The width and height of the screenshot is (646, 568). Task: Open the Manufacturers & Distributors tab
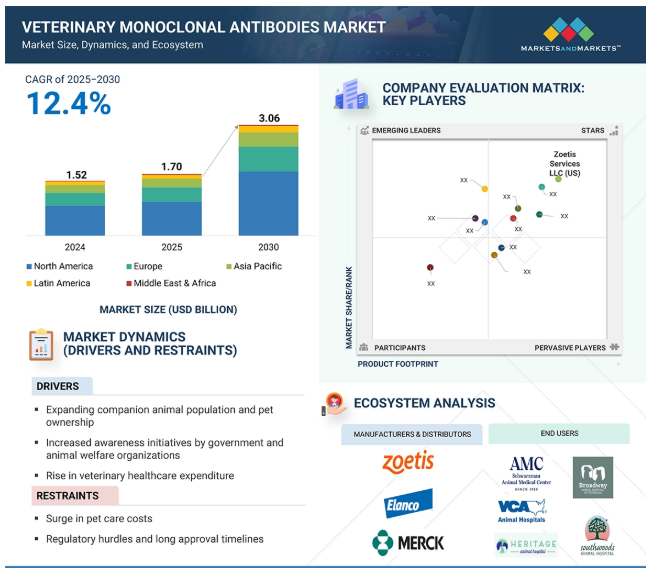point(411,434)
